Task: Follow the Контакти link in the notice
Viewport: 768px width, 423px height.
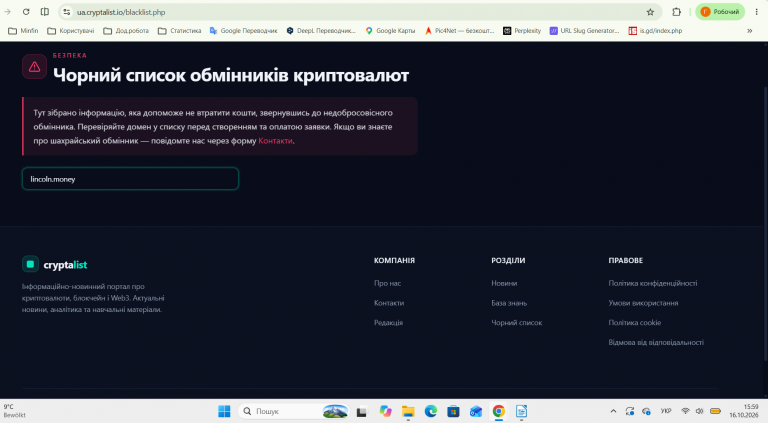Action: pos(275,141)
